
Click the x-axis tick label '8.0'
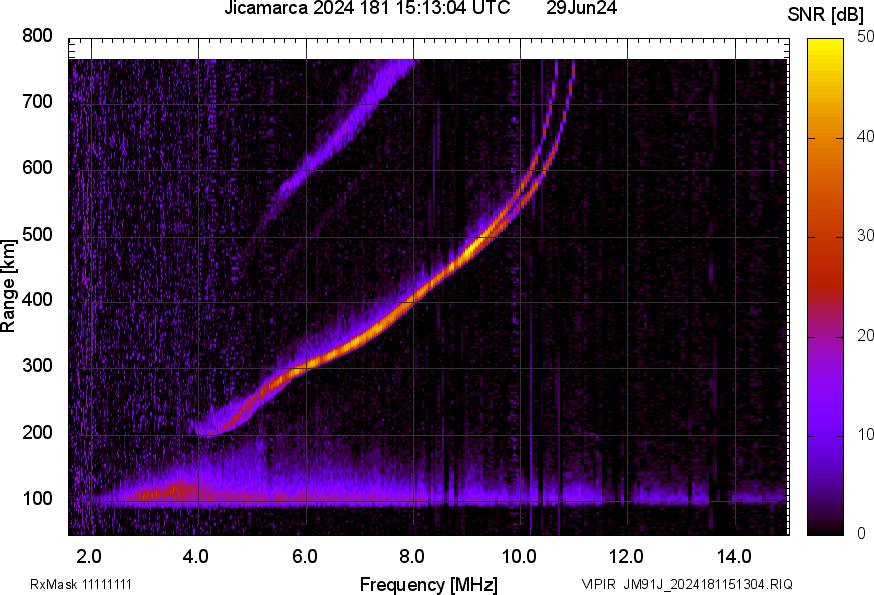(411, 557)
